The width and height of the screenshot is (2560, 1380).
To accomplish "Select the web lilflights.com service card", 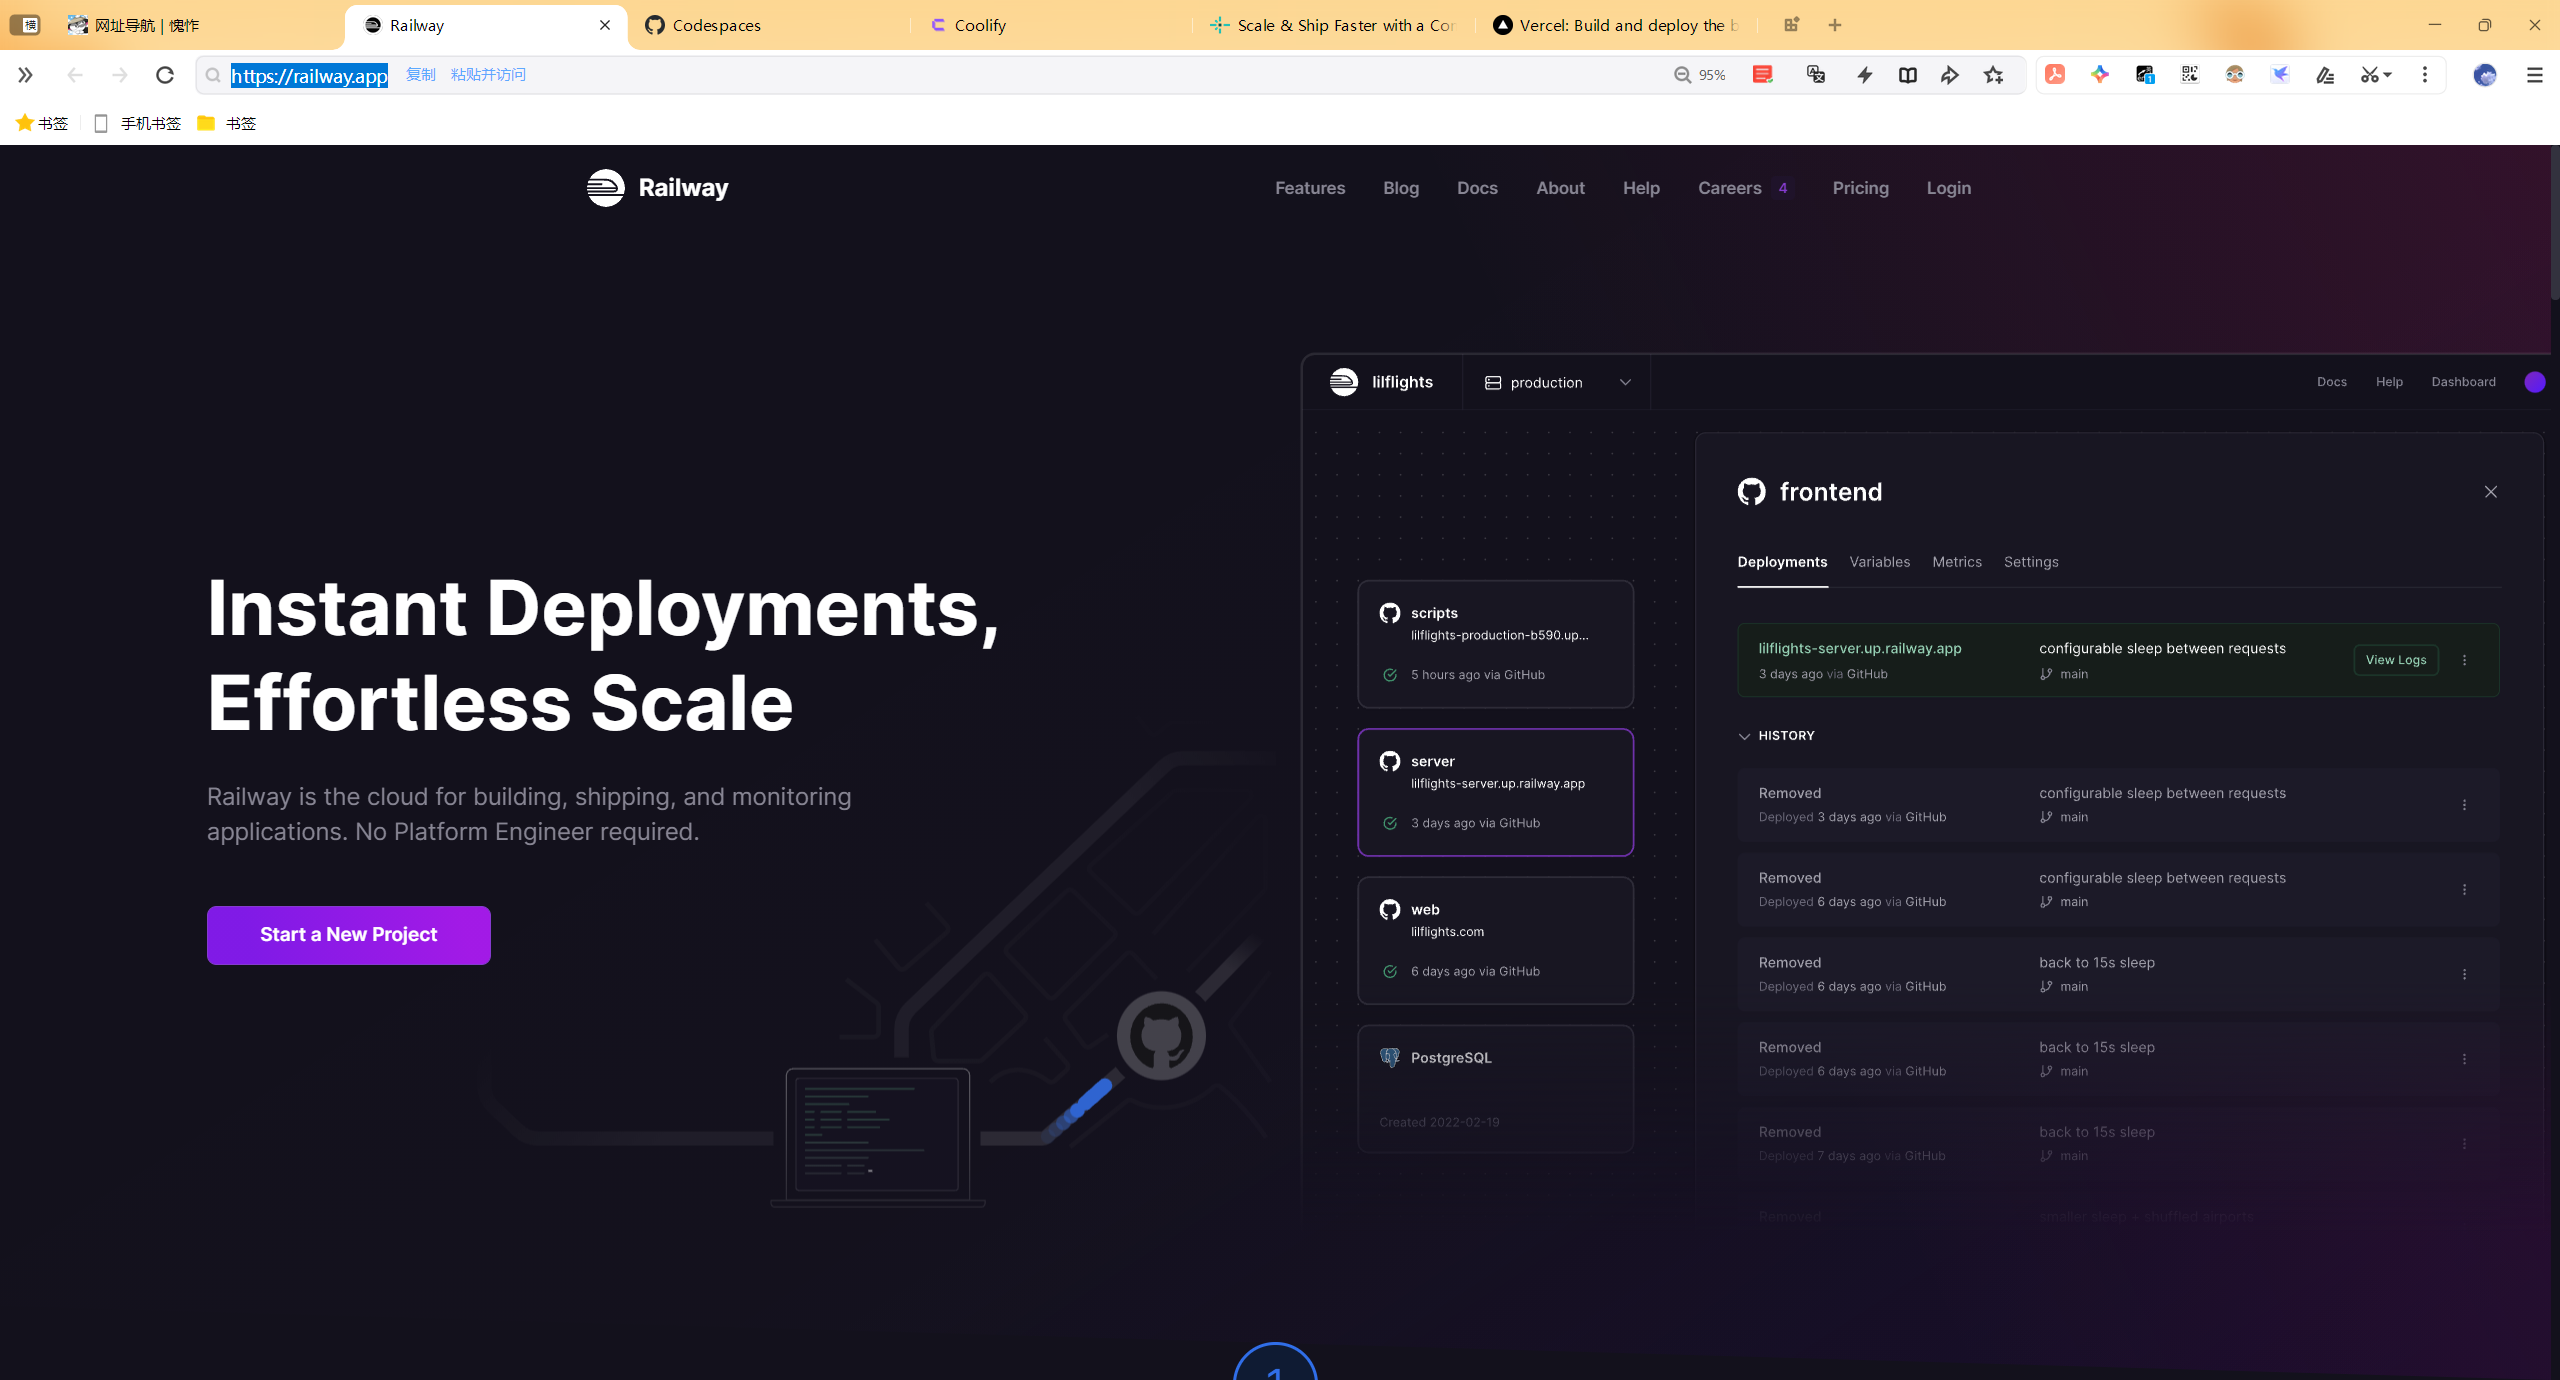I will [1496, 940].
